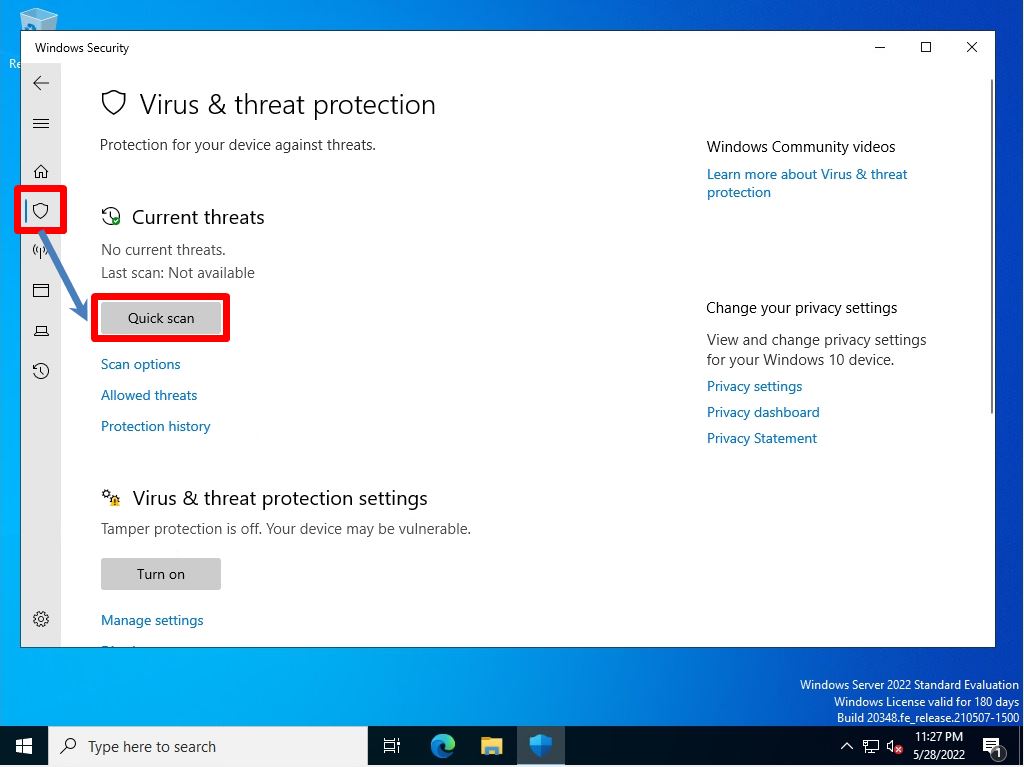Open Protection history link

[155, 426]
